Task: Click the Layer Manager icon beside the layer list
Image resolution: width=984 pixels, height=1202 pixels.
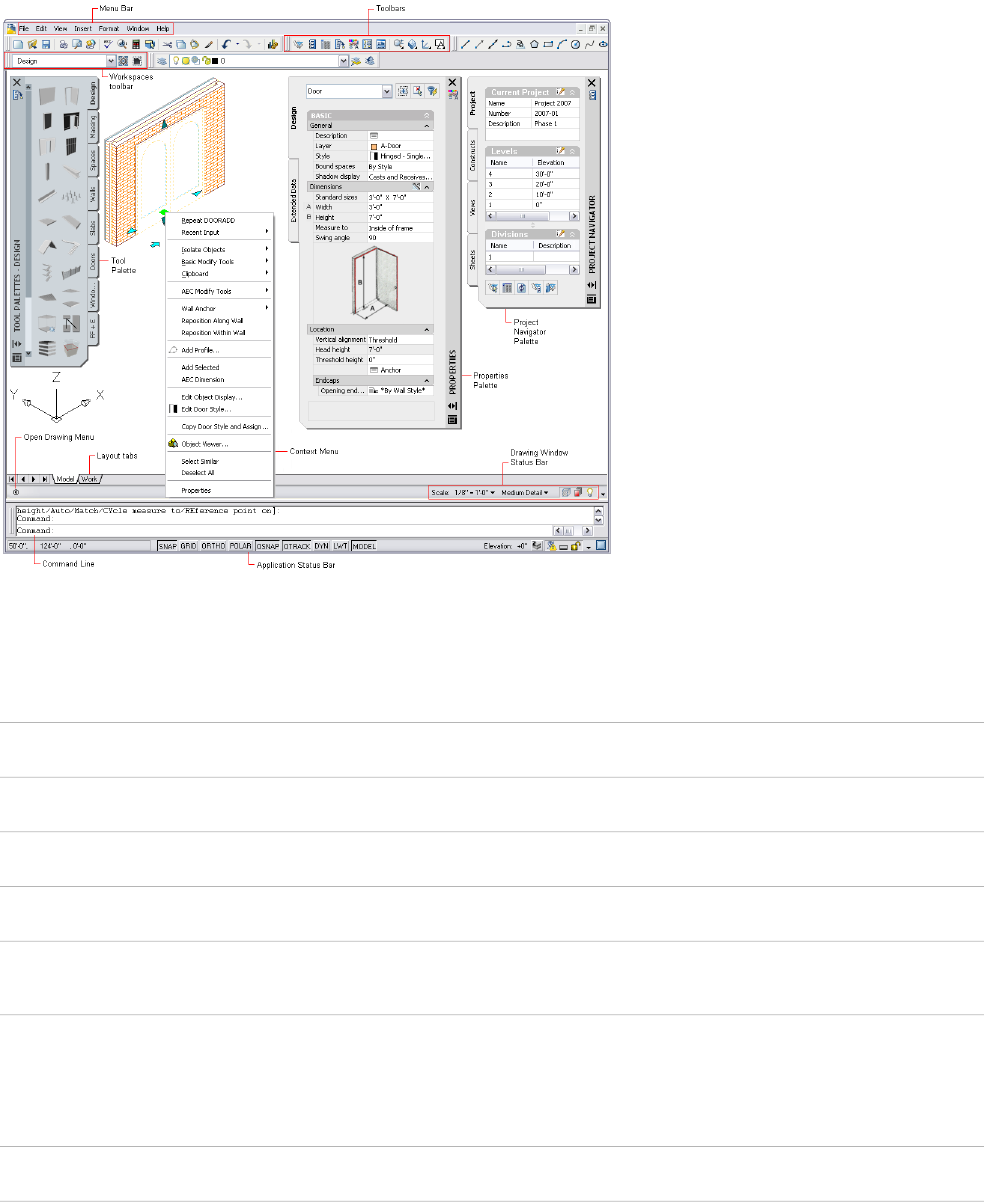Action: click(160, 61)
